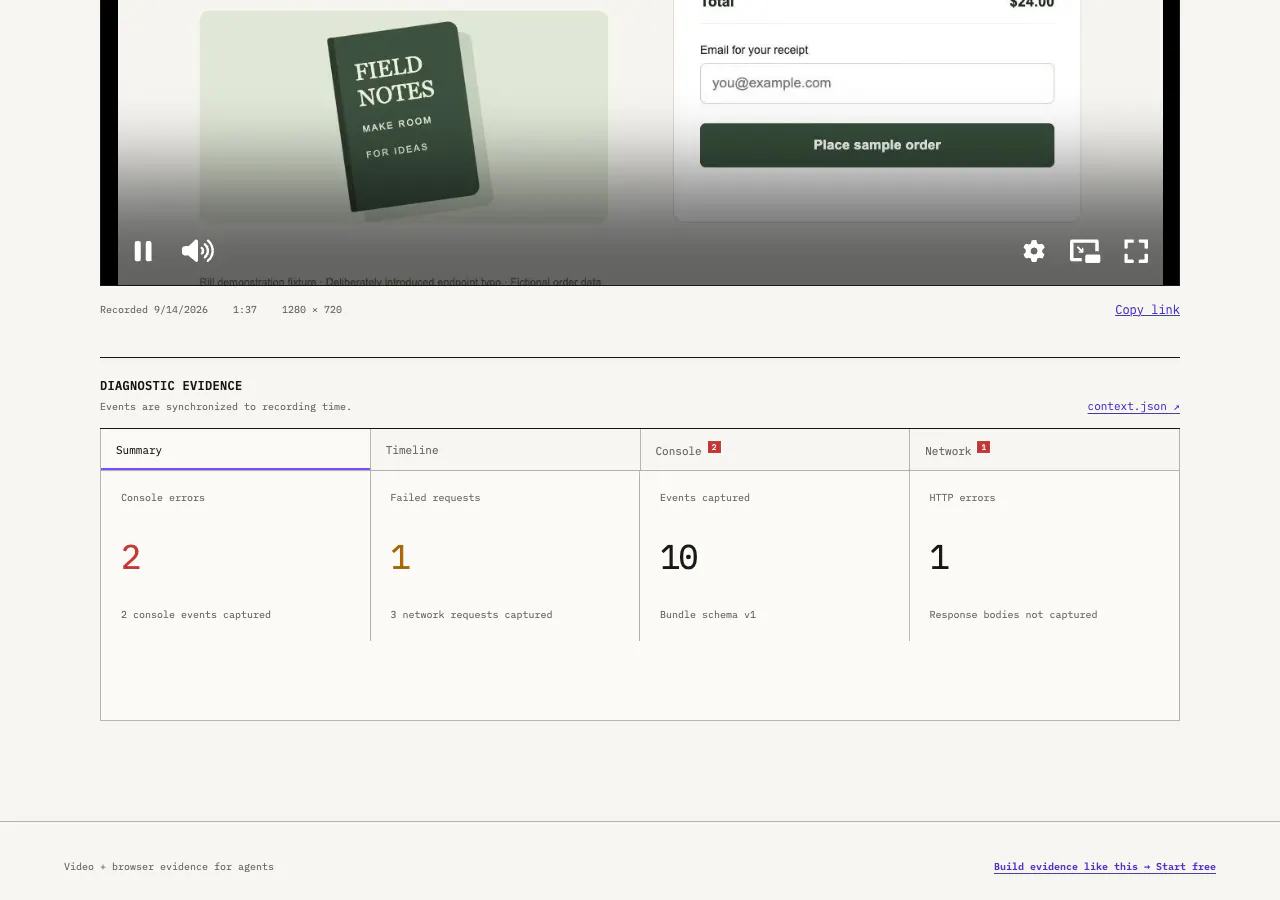The image size is (1280, 900).
Task: Open the context.json link
Action: coord(1134,407)
